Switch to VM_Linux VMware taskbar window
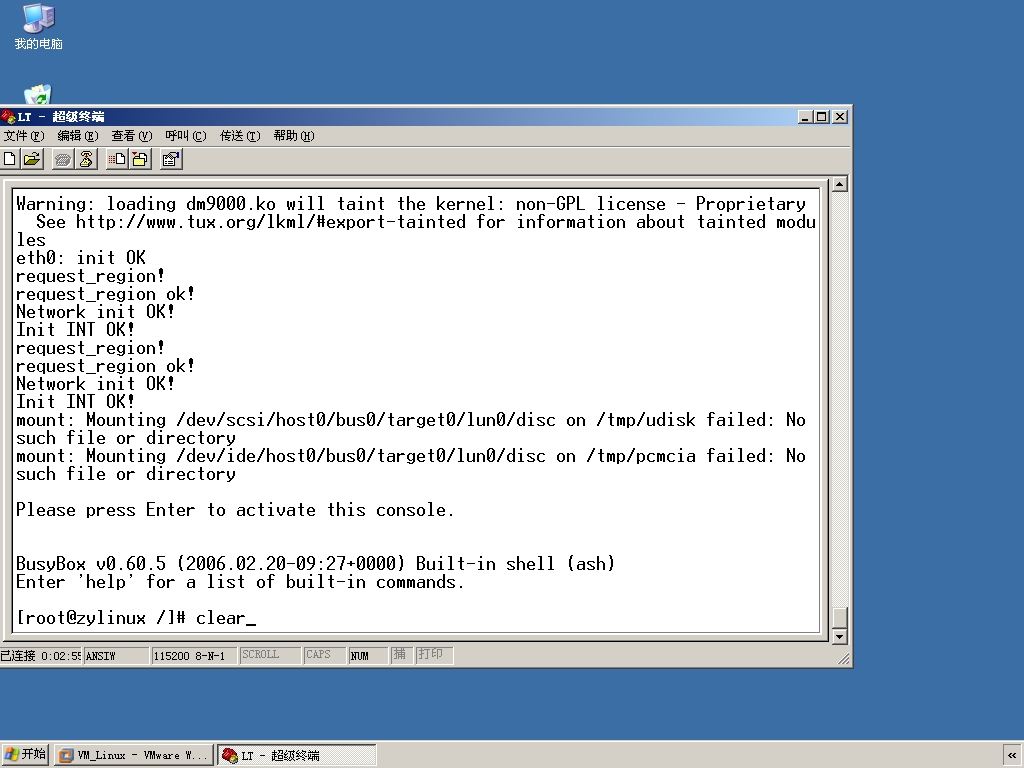The height and width of the screenshot is (768, 1024). [x=134, y=755]
